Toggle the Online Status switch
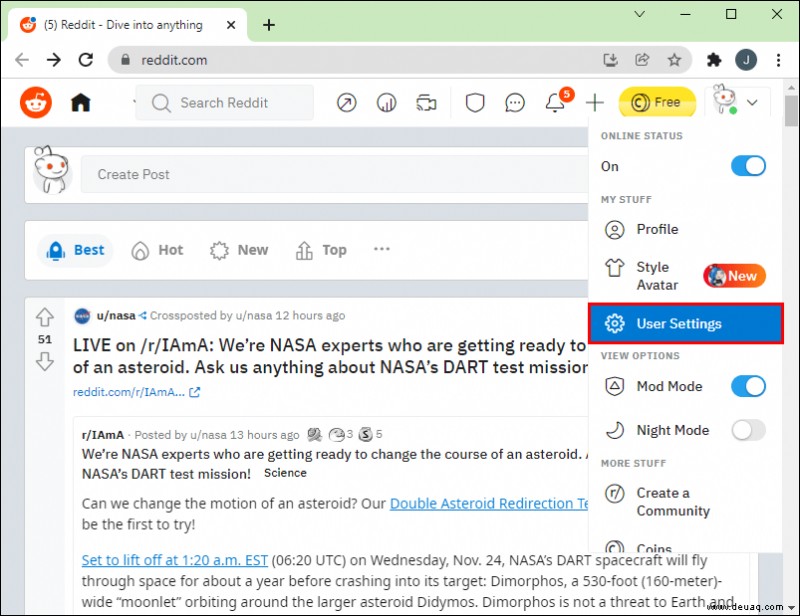The width and height of the screenshot is (800, 616). coord(748,166)
